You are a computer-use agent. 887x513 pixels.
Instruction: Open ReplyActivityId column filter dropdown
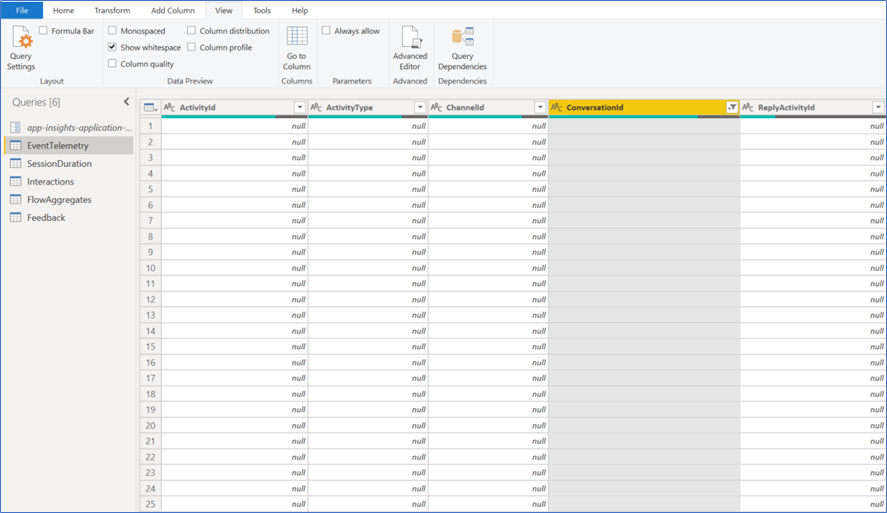[878, 107]
